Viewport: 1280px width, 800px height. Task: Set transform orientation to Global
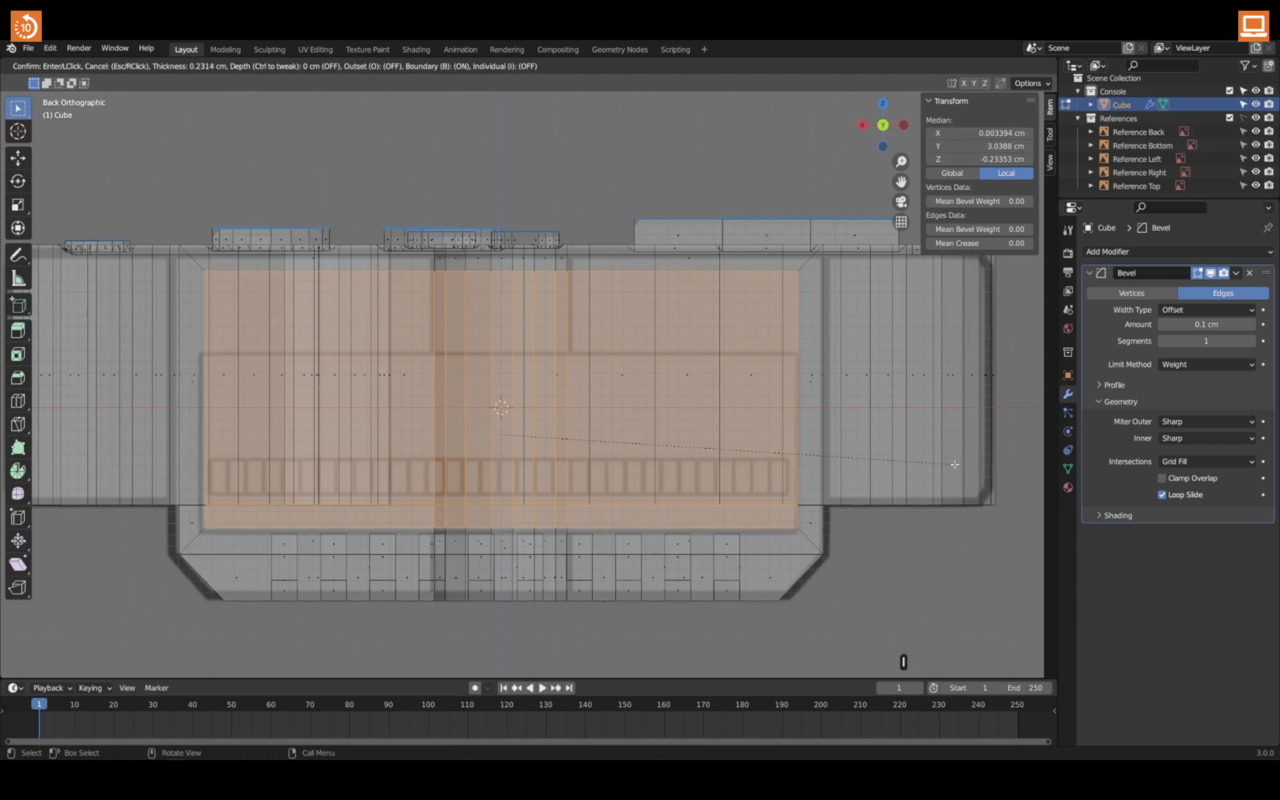(952, 173)
